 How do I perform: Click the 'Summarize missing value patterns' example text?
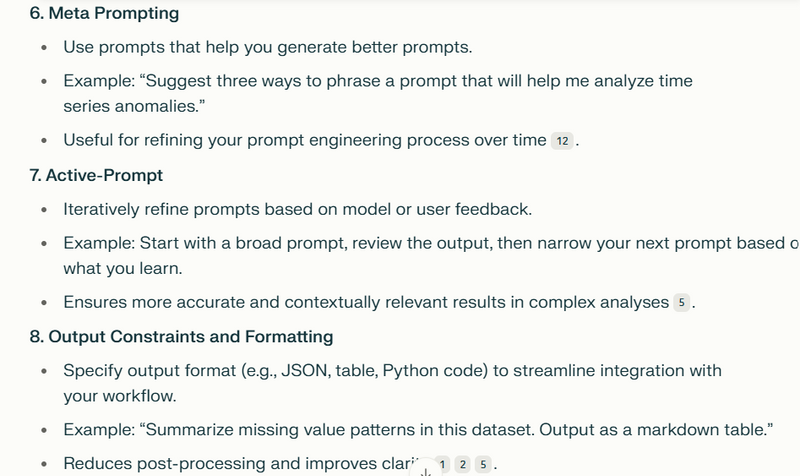418,430
